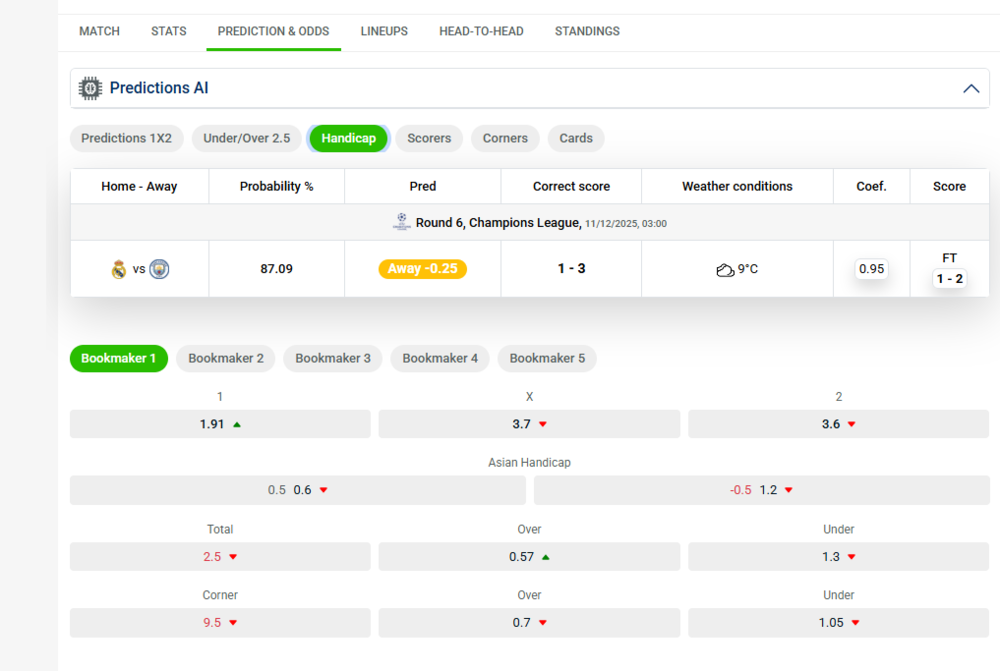Select Bookmaker 1
The width and height of the screenshot is (1000, 671).
pyautogui.click(x=119, y=358)
